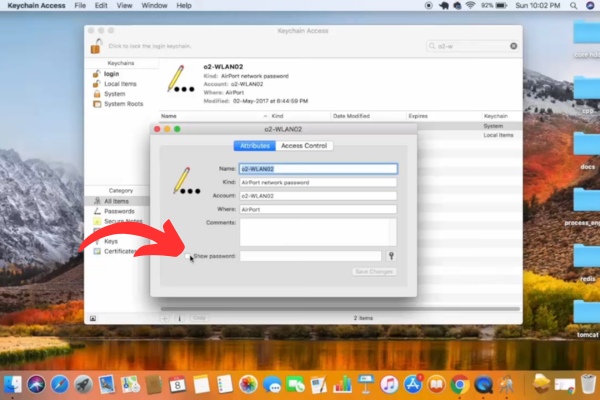The height and width of the screenshot is (400, 600).
Task: Click the info button in the bottom toolbar
Action: click(x=179, y=318)
